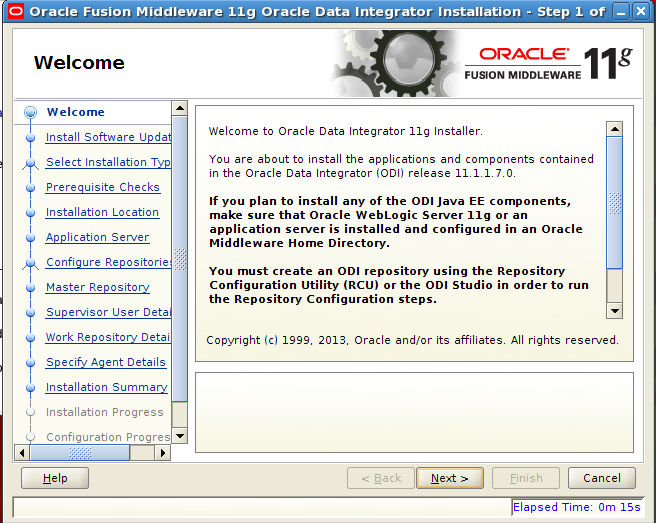Go to Work Repository Details step
Viewport: 656px width, 523px height.
(x=108, y=337)
